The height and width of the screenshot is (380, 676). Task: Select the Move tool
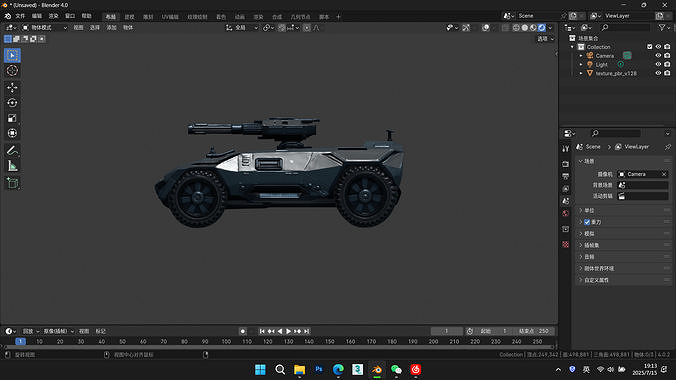point(12,88)
